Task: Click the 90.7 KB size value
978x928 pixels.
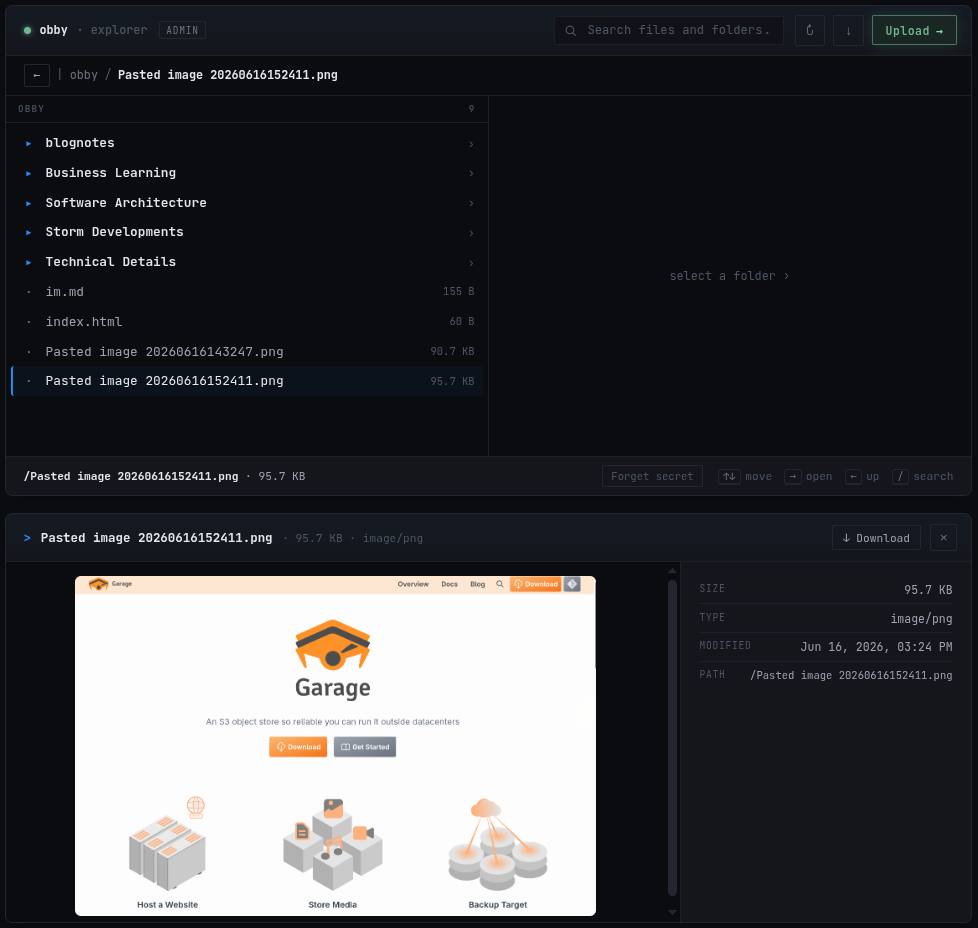Action: tap(452, 351)
